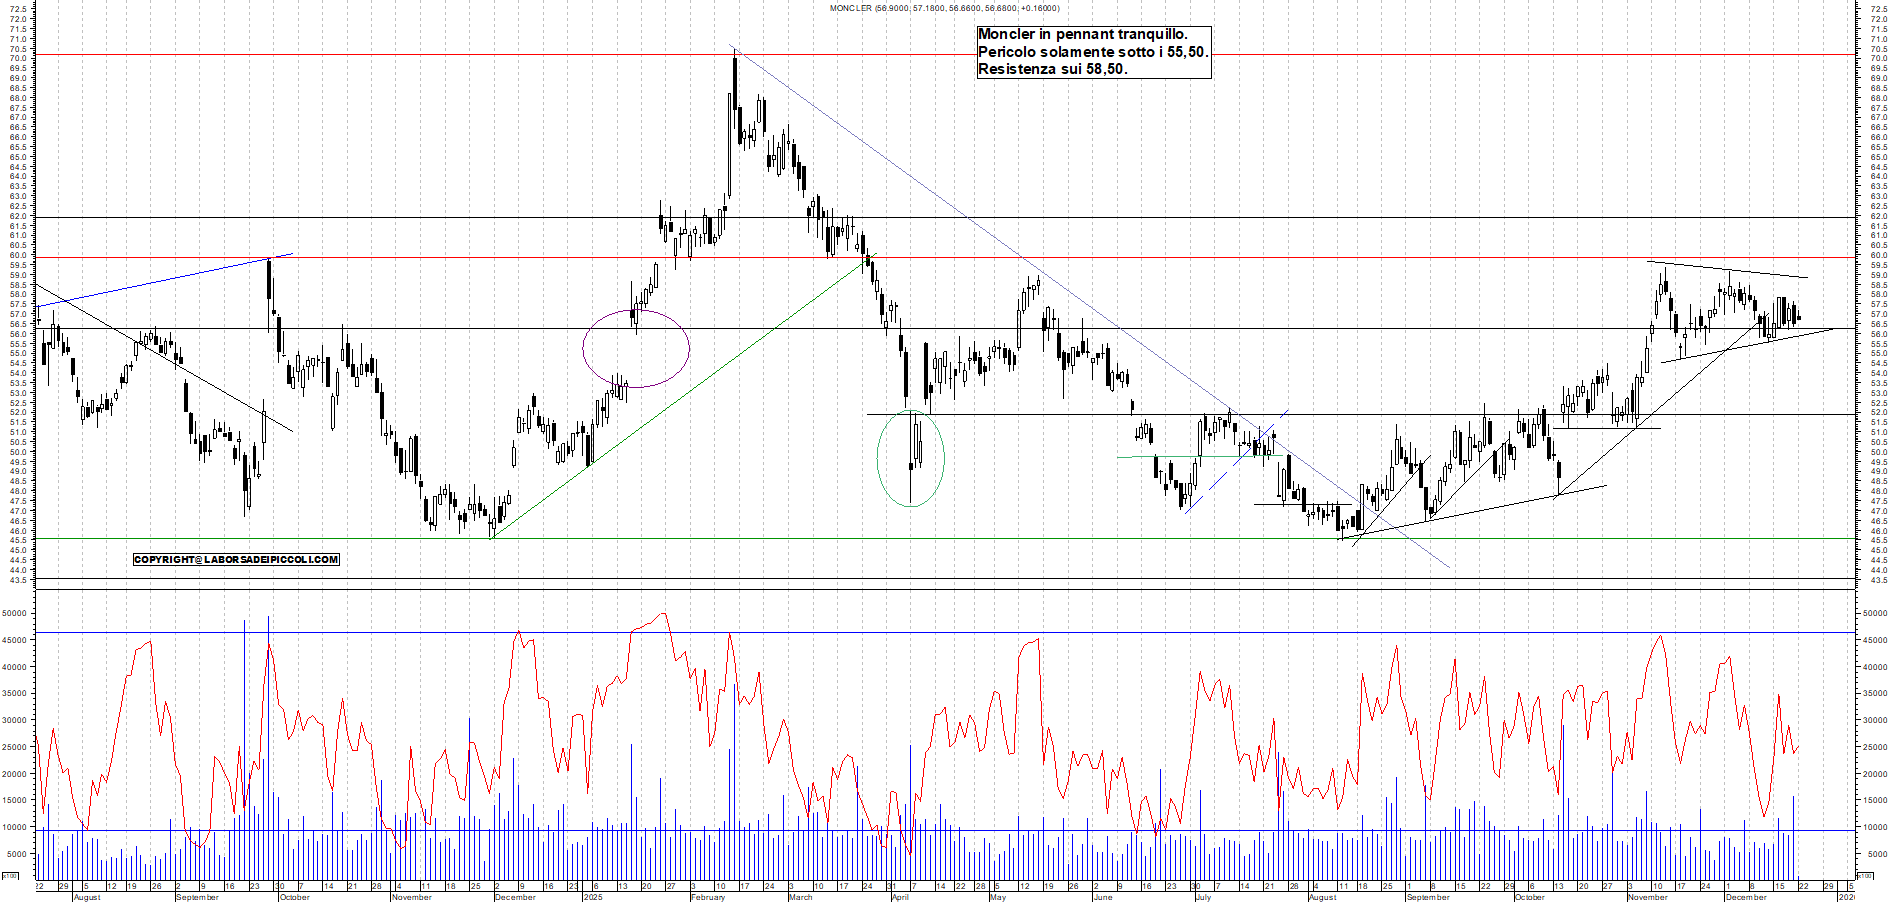Click the 'February' label on the time axis
Viewport: 1890px width, 902px height.
[707, 897]
